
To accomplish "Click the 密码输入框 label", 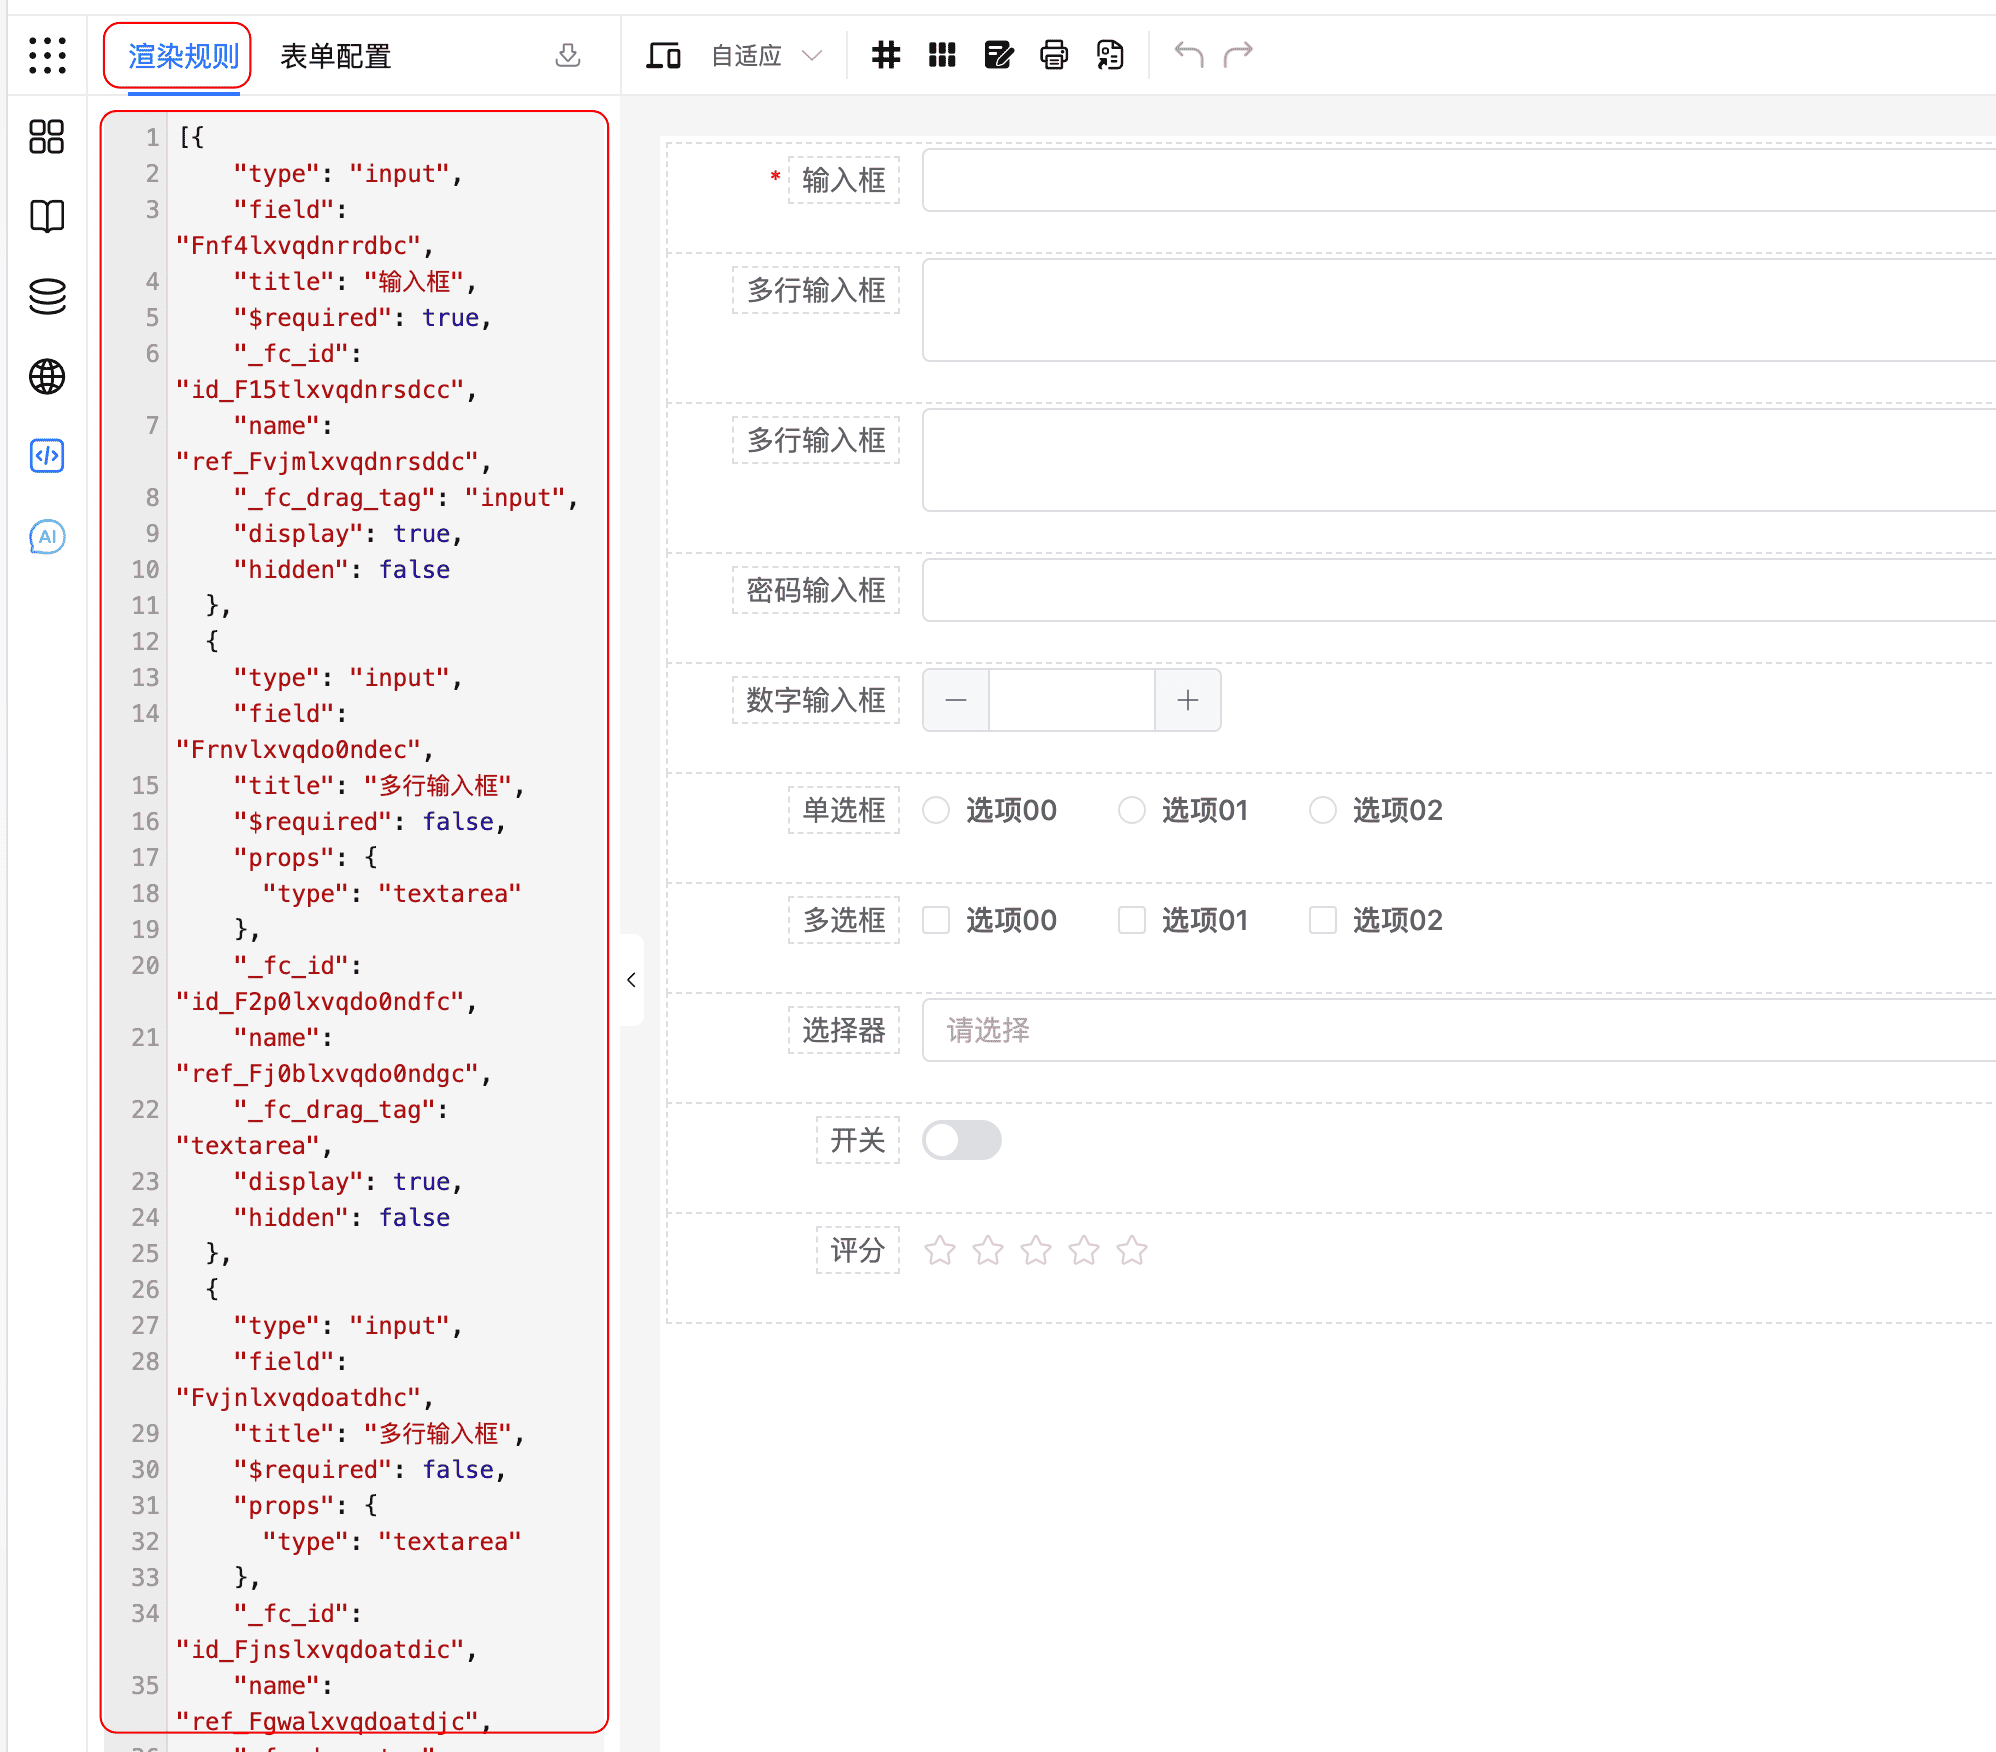I will pos(816,590).
